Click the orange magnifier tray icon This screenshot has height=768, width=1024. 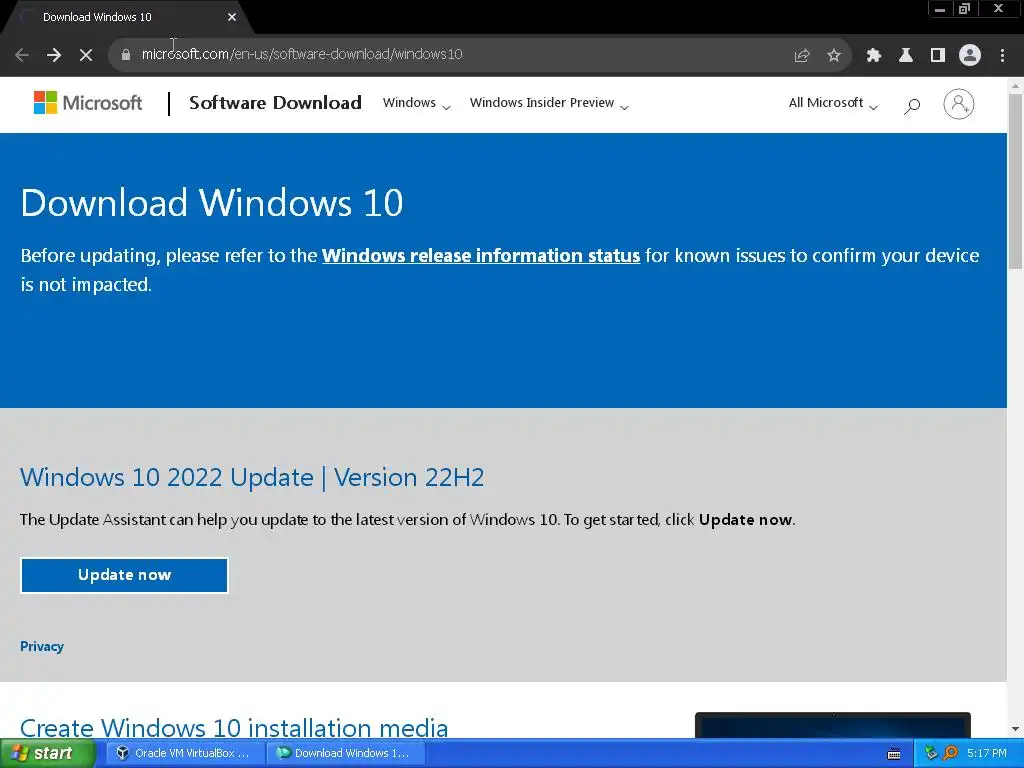point(950,753)
